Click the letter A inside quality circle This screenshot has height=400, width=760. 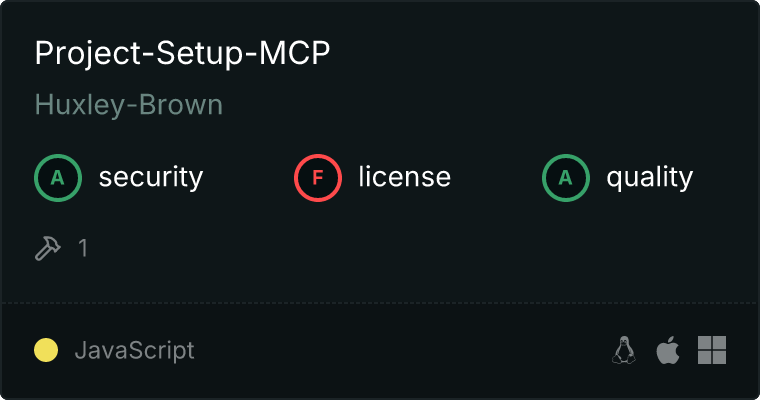pos(566,178)
